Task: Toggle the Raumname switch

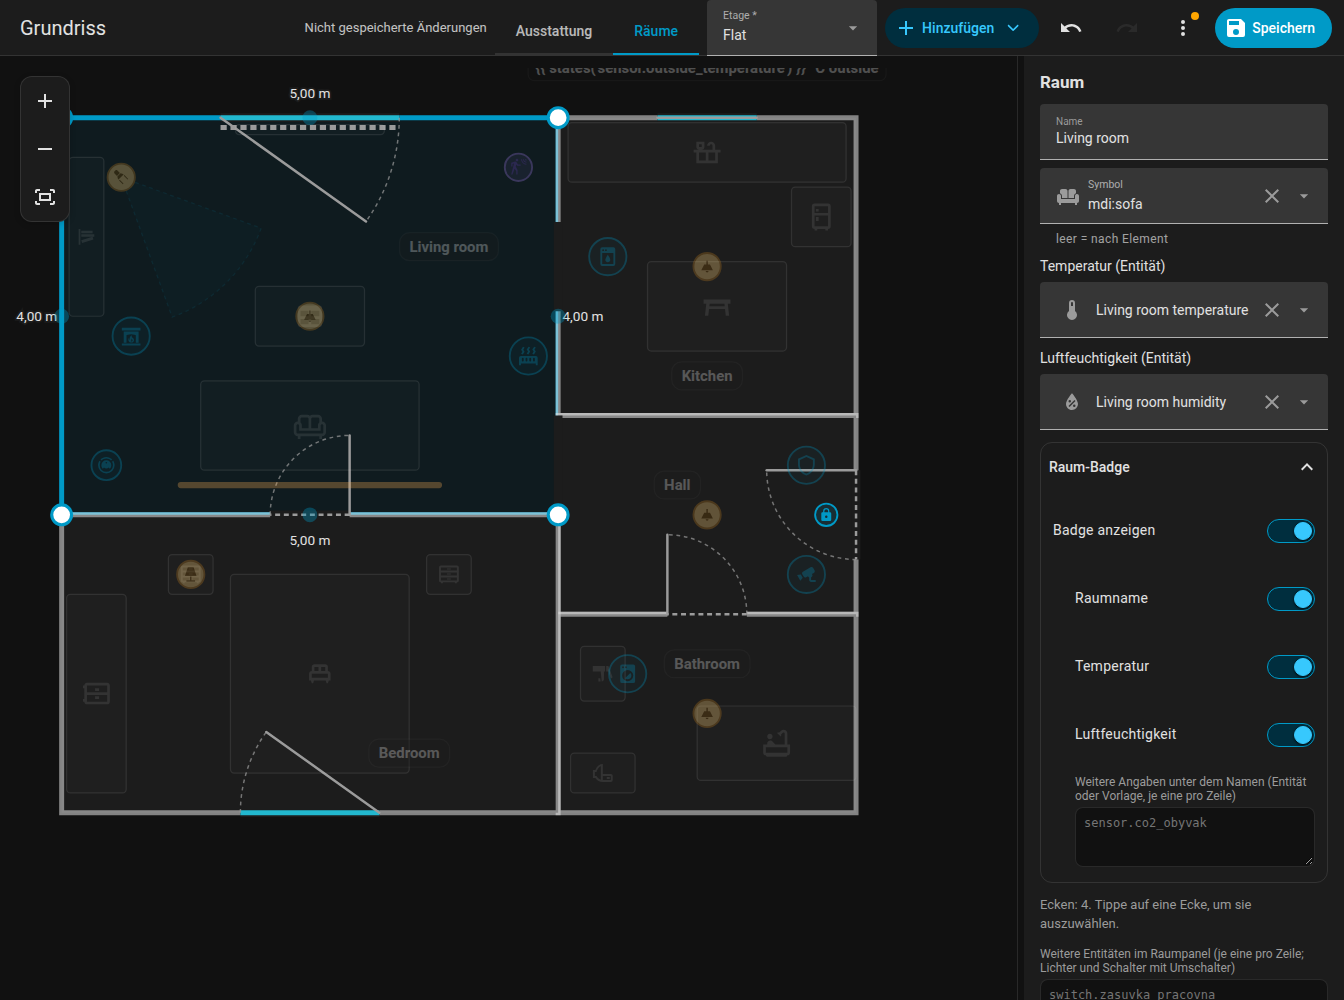Action: pos(1290,599)
